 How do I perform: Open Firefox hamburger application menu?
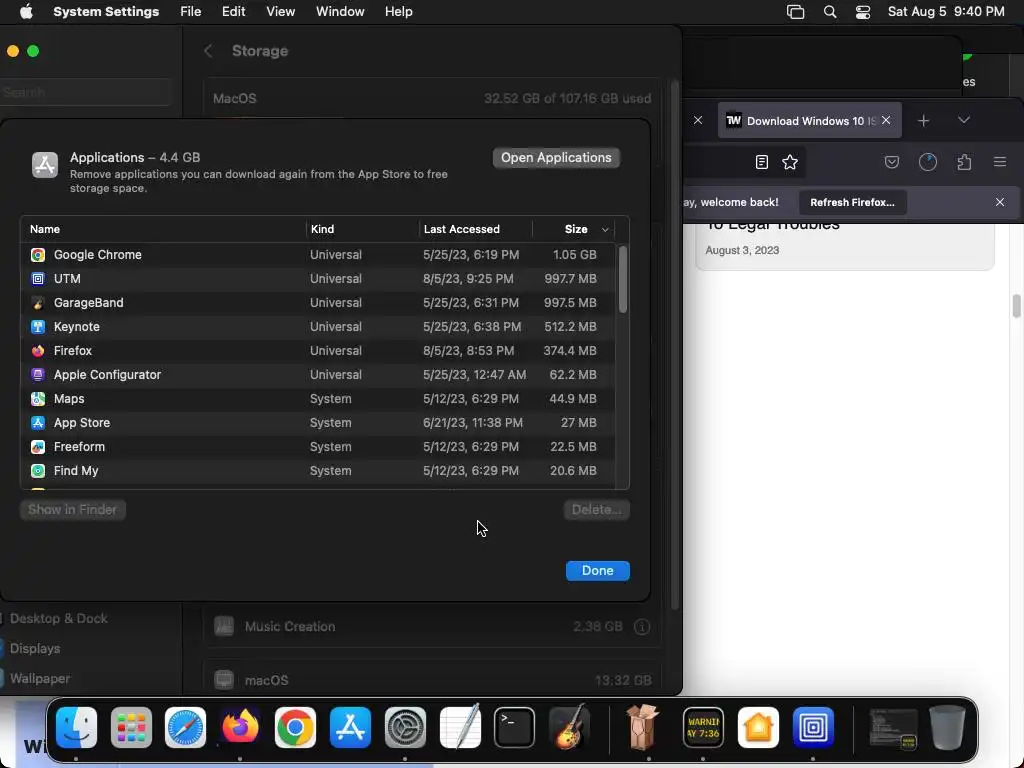pos(1000,162)
